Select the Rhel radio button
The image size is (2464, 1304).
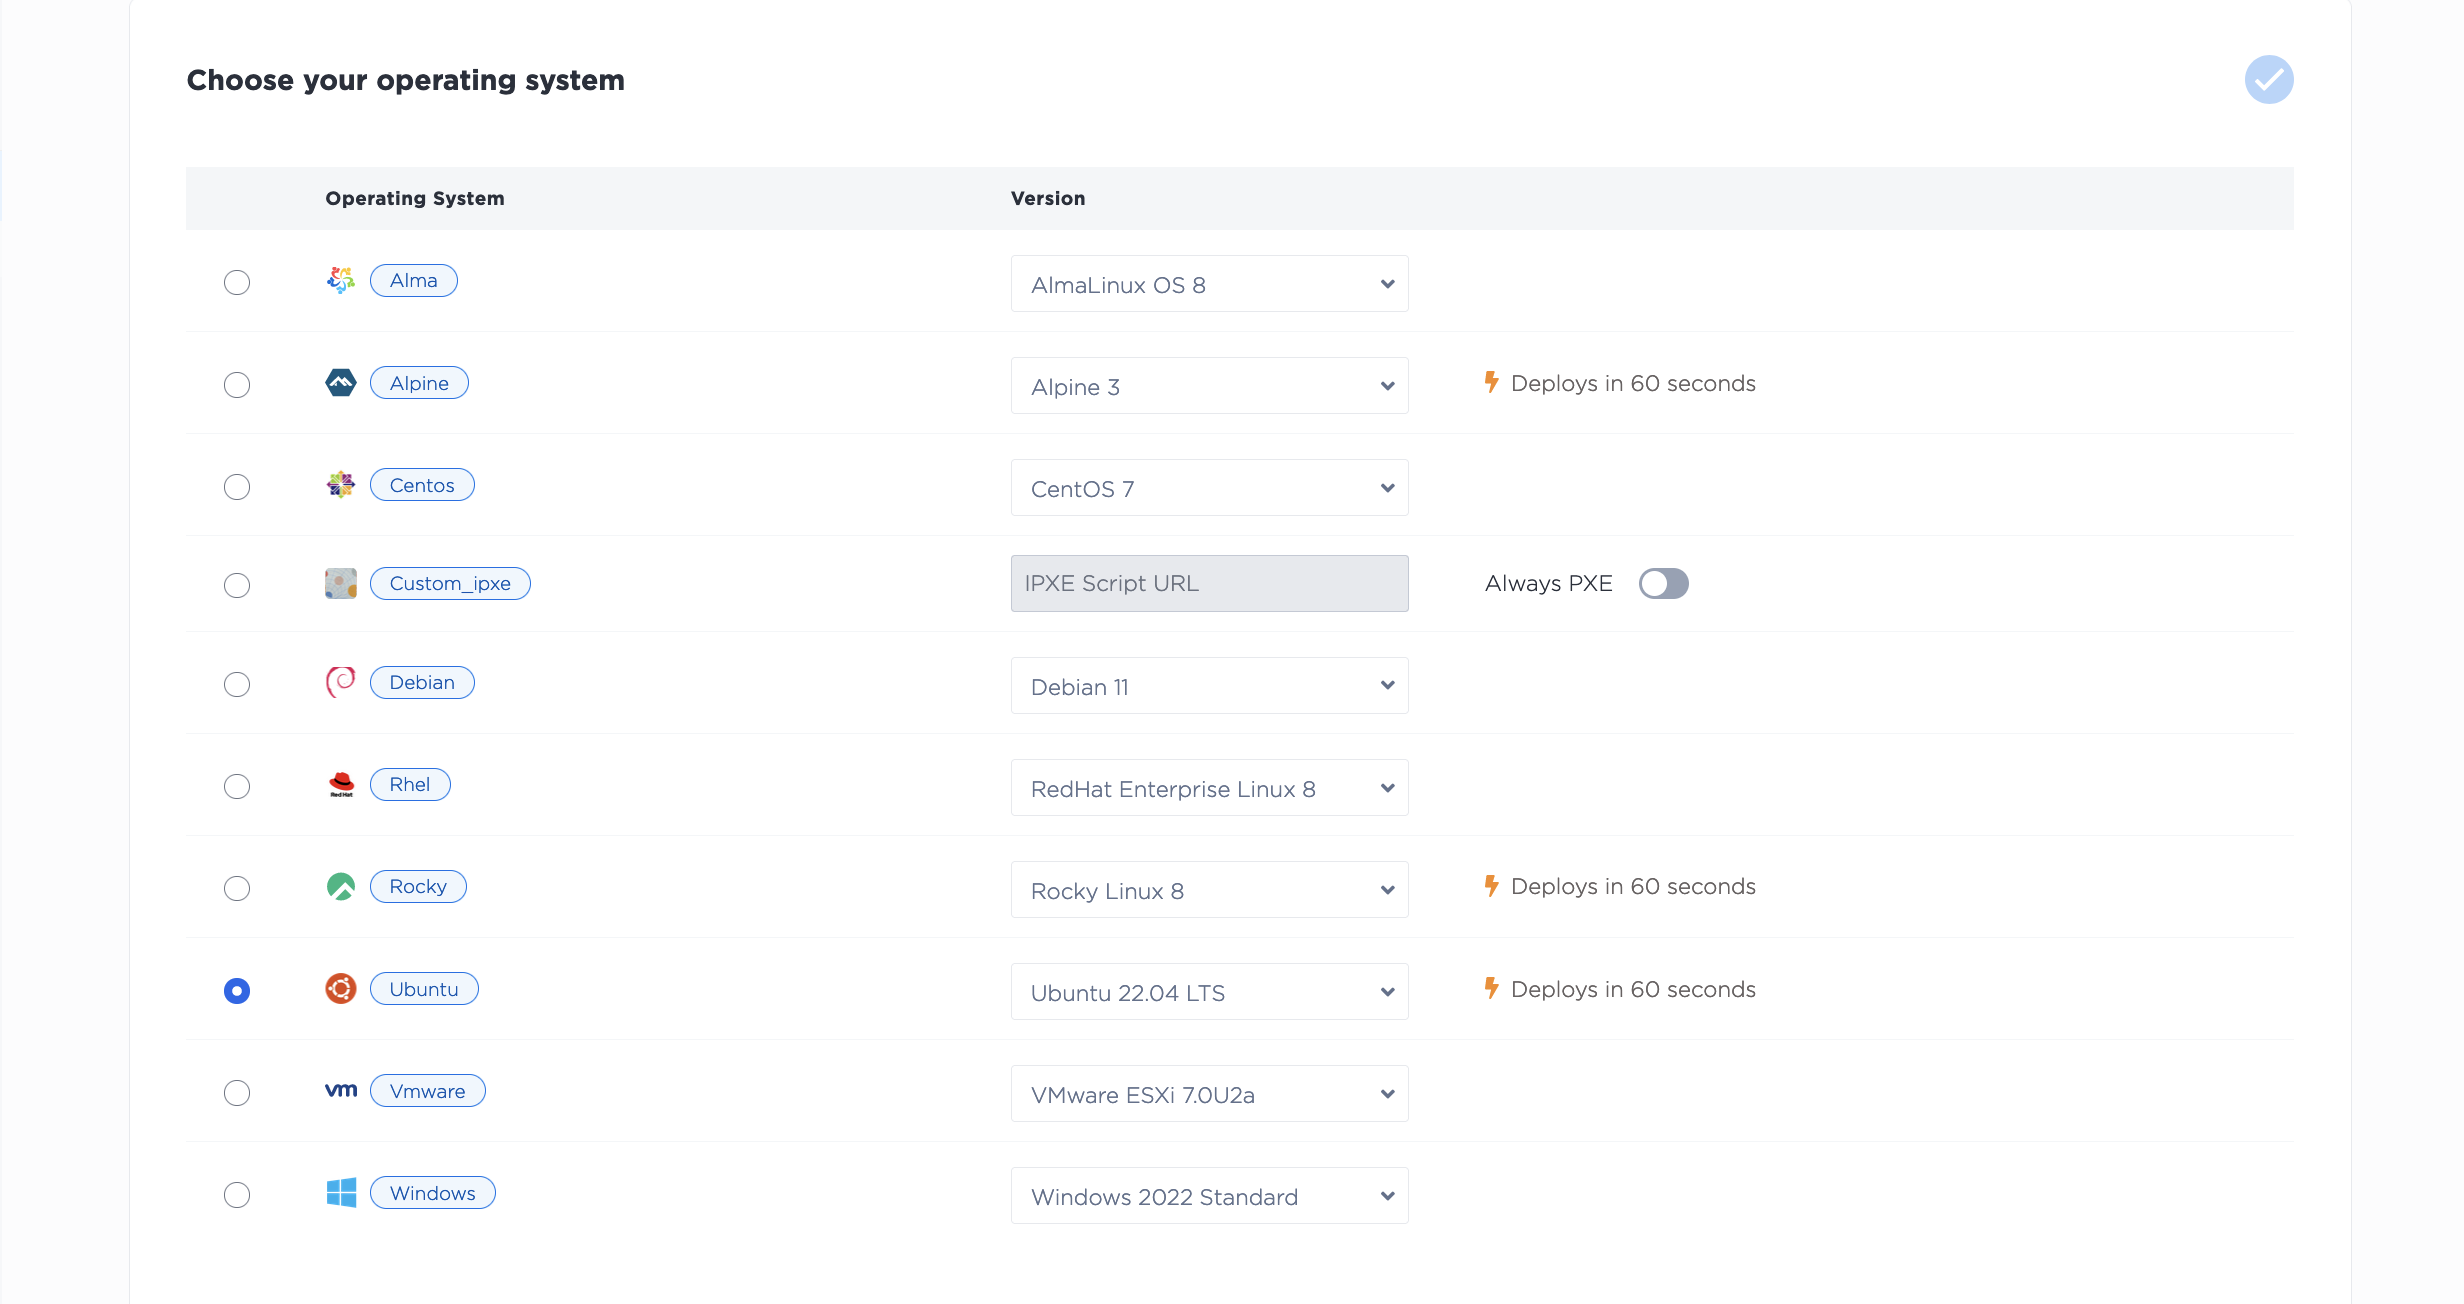coord(237,787)
